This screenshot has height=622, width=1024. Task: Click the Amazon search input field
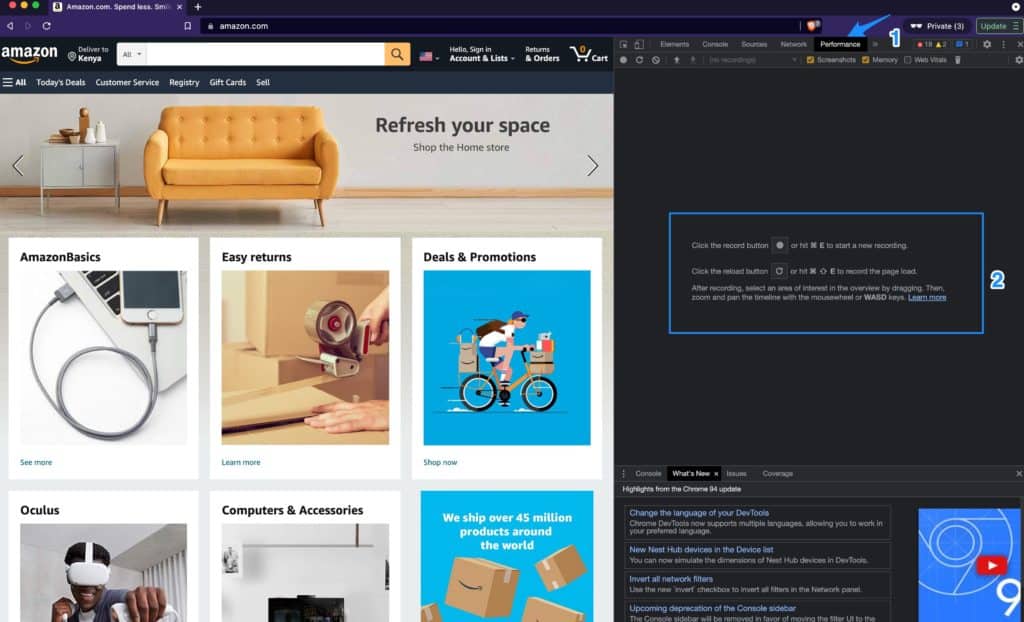(265, 54)
